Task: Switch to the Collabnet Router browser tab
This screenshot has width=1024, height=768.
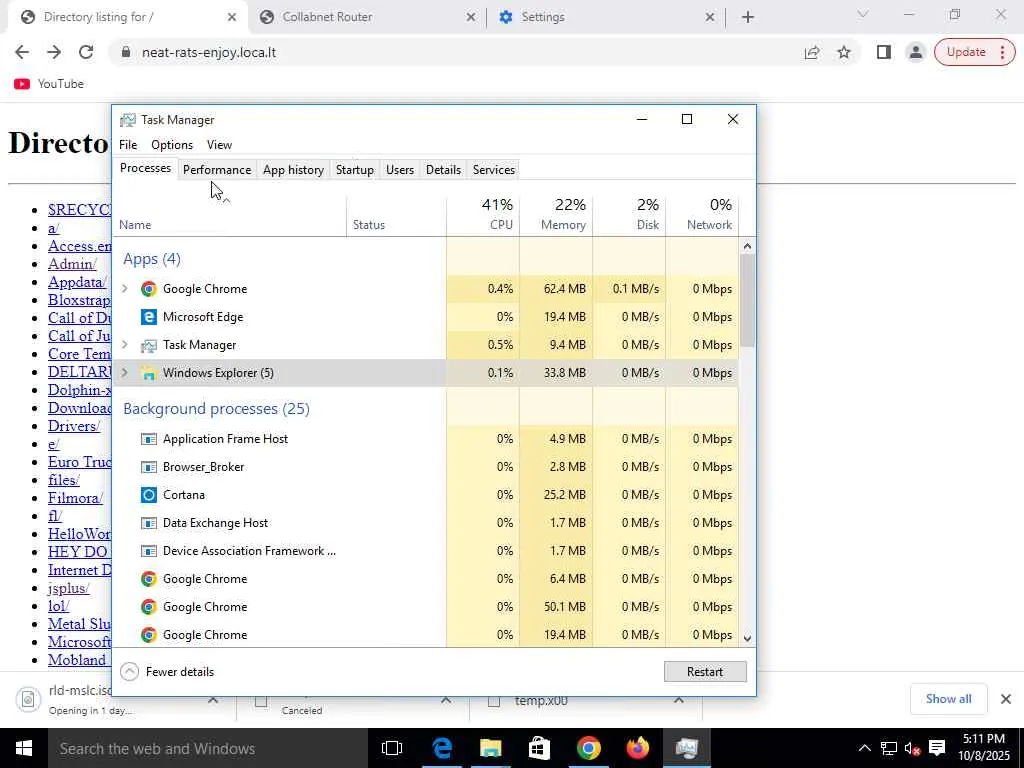Action: point(366,17)
